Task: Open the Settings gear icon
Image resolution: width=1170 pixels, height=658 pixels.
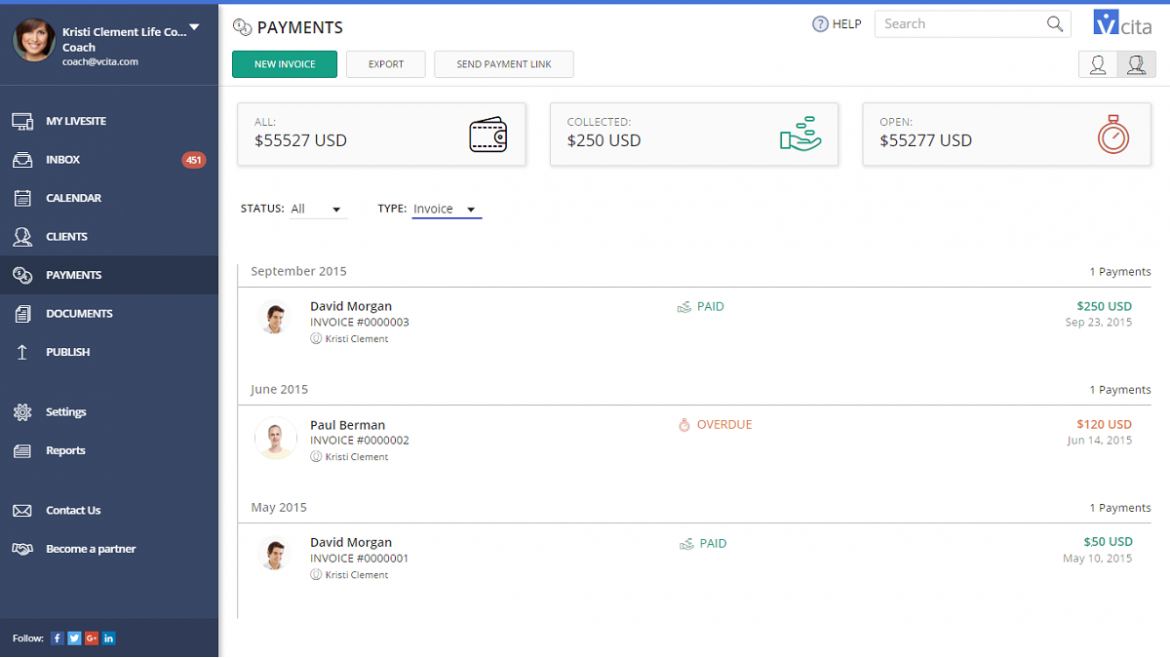Action: point(23,411)
